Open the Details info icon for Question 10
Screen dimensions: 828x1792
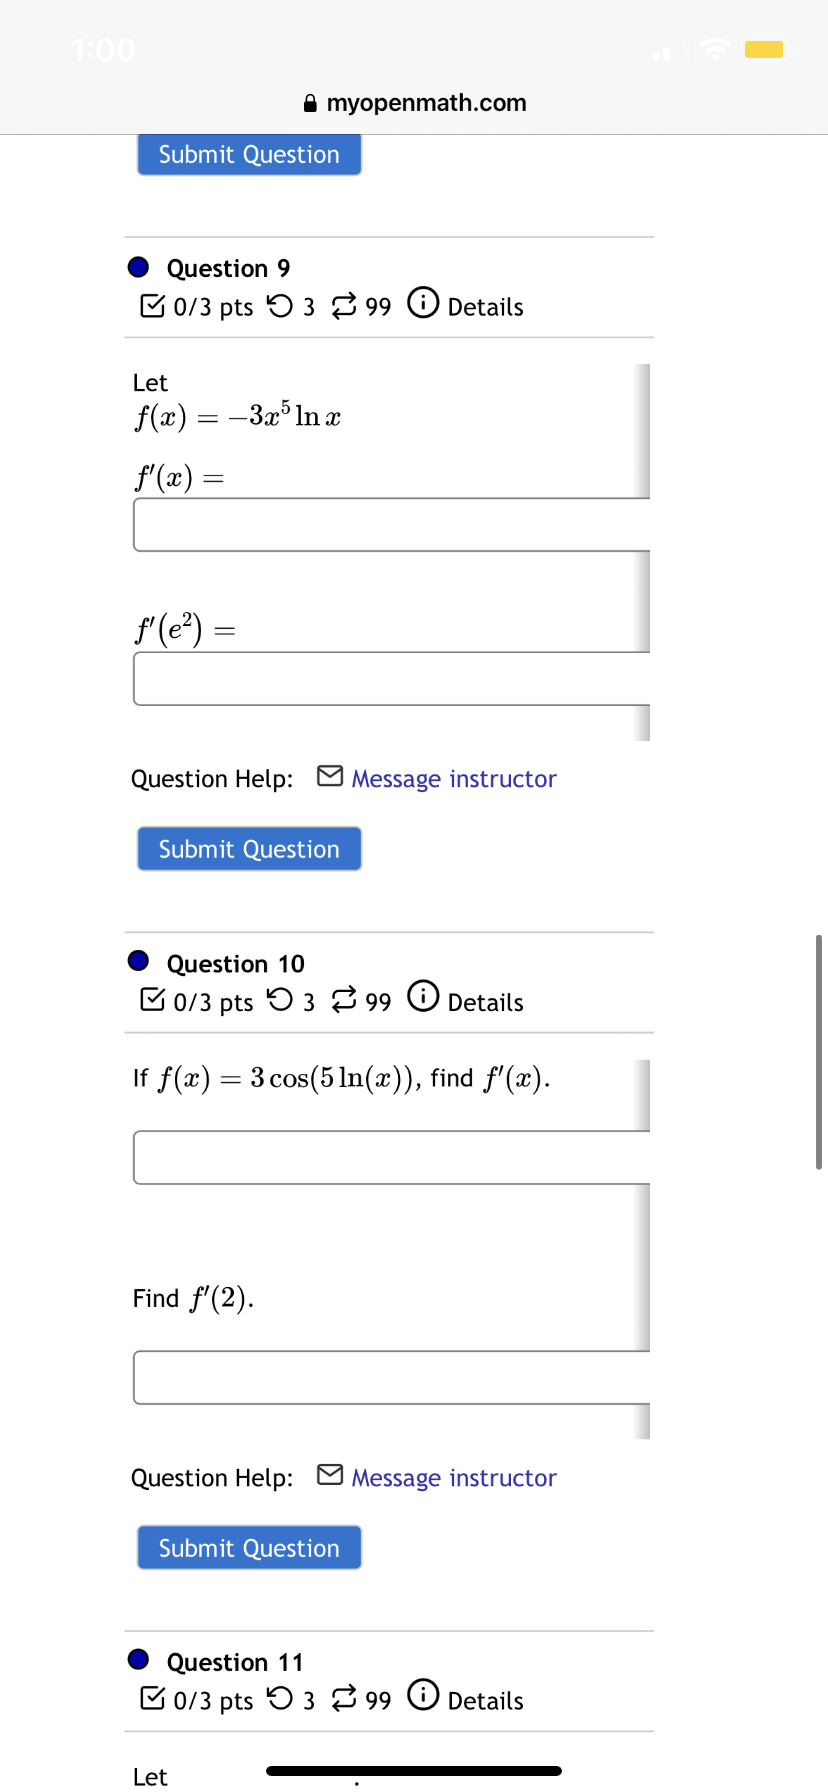pos(423,996)
